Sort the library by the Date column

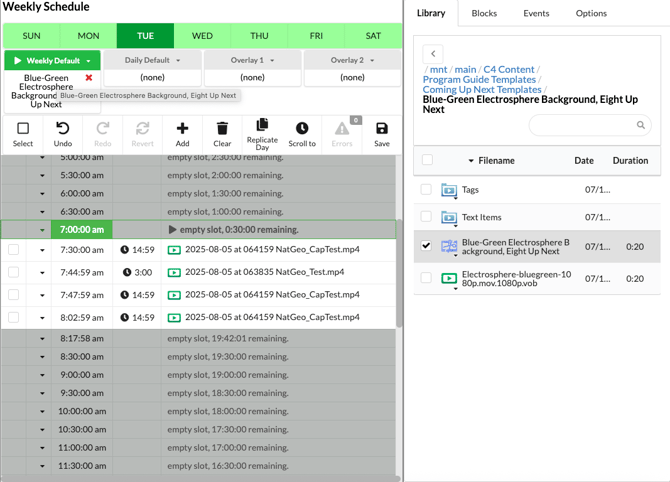tap(584, 161)
